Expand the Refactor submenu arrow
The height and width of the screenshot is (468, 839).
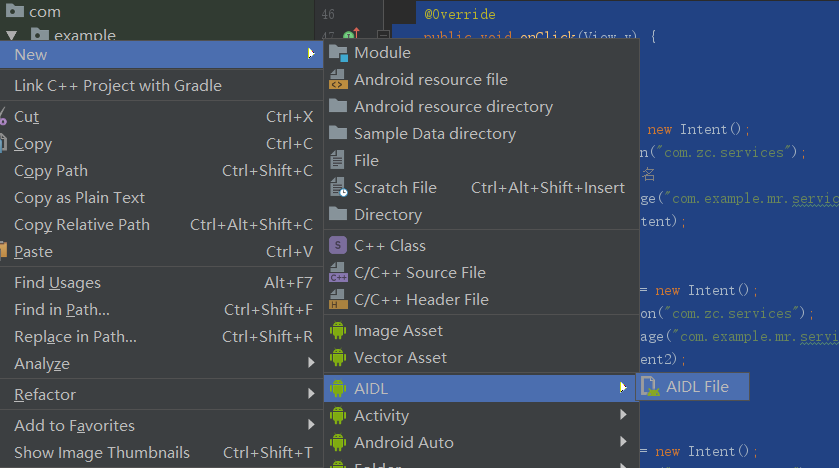click(x=311, y=394)
